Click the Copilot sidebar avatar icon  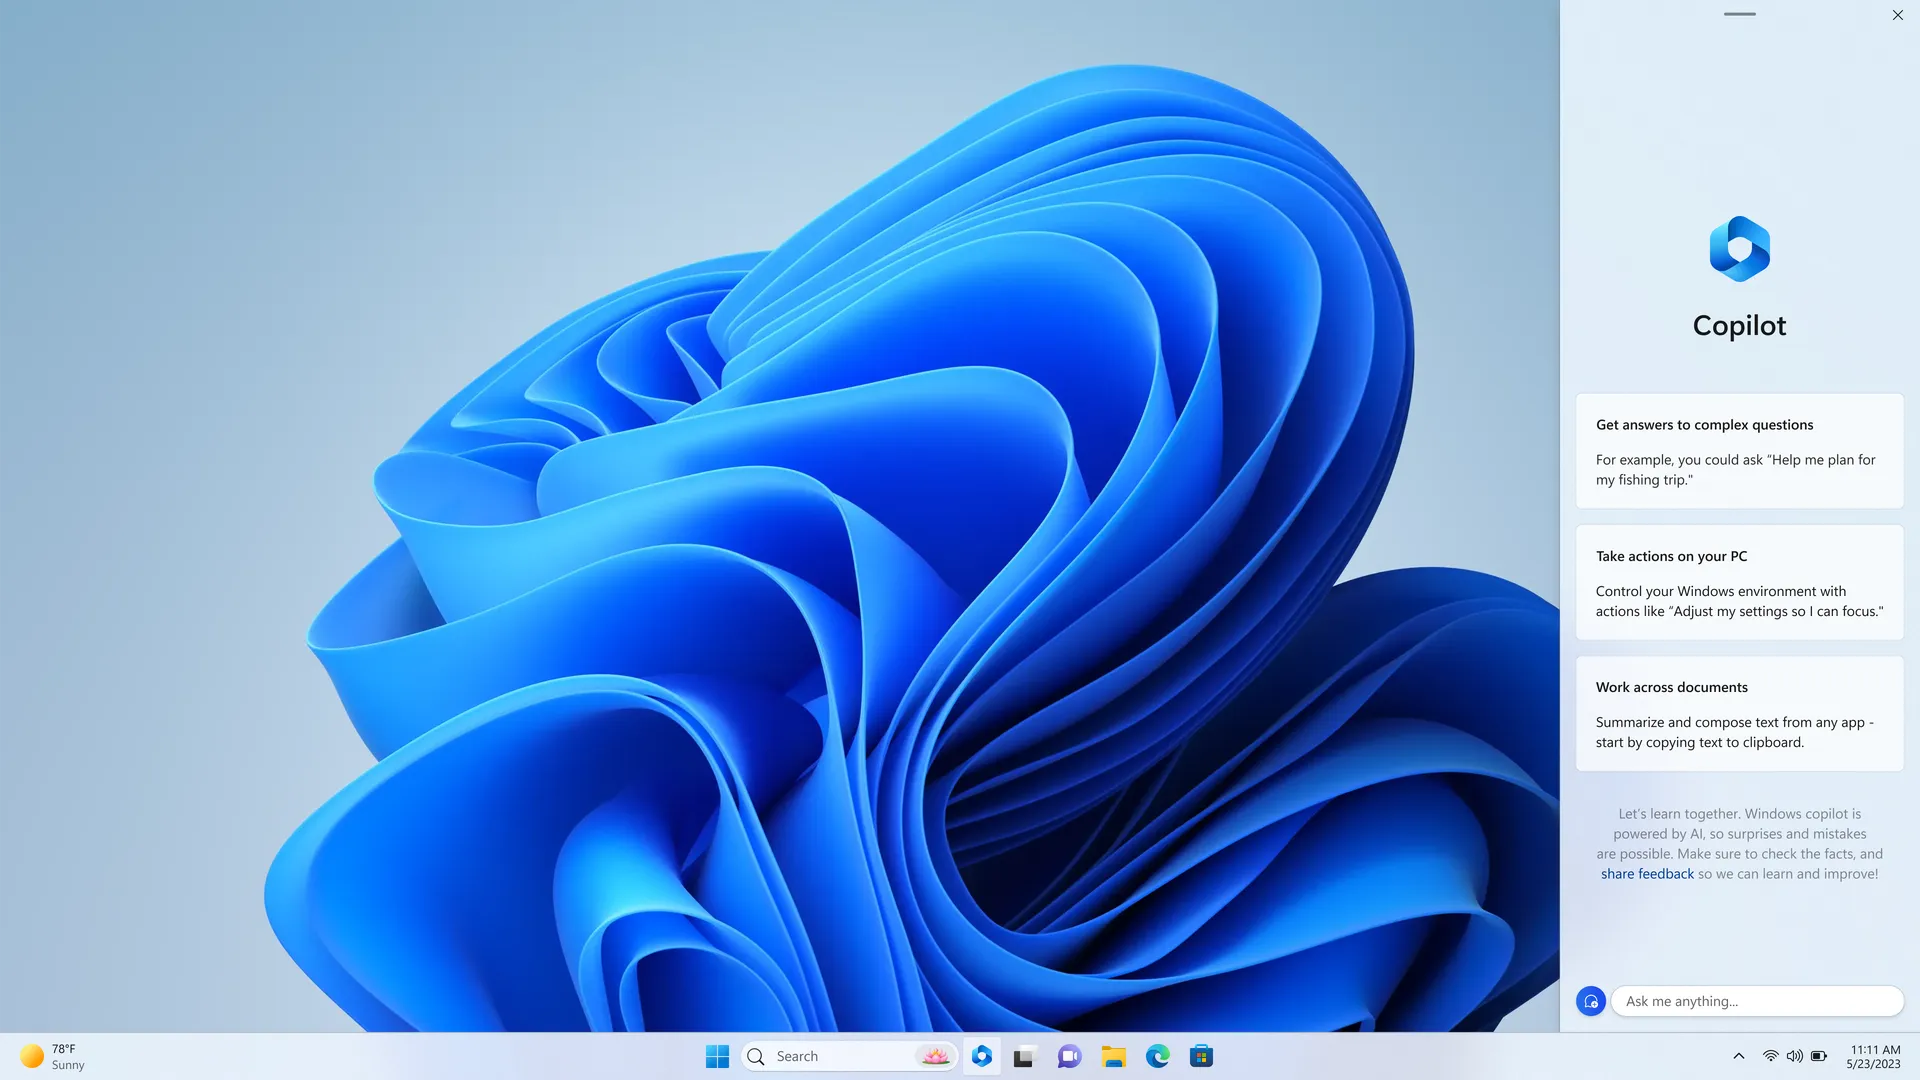pyautogui.click(x=1590, y=1000)
